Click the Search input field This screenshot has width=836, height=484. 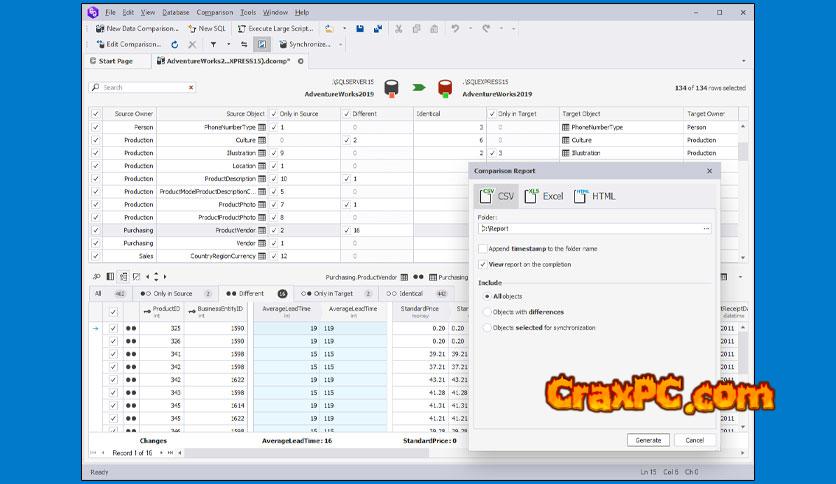pyautogui.click(x=150, y=88)
